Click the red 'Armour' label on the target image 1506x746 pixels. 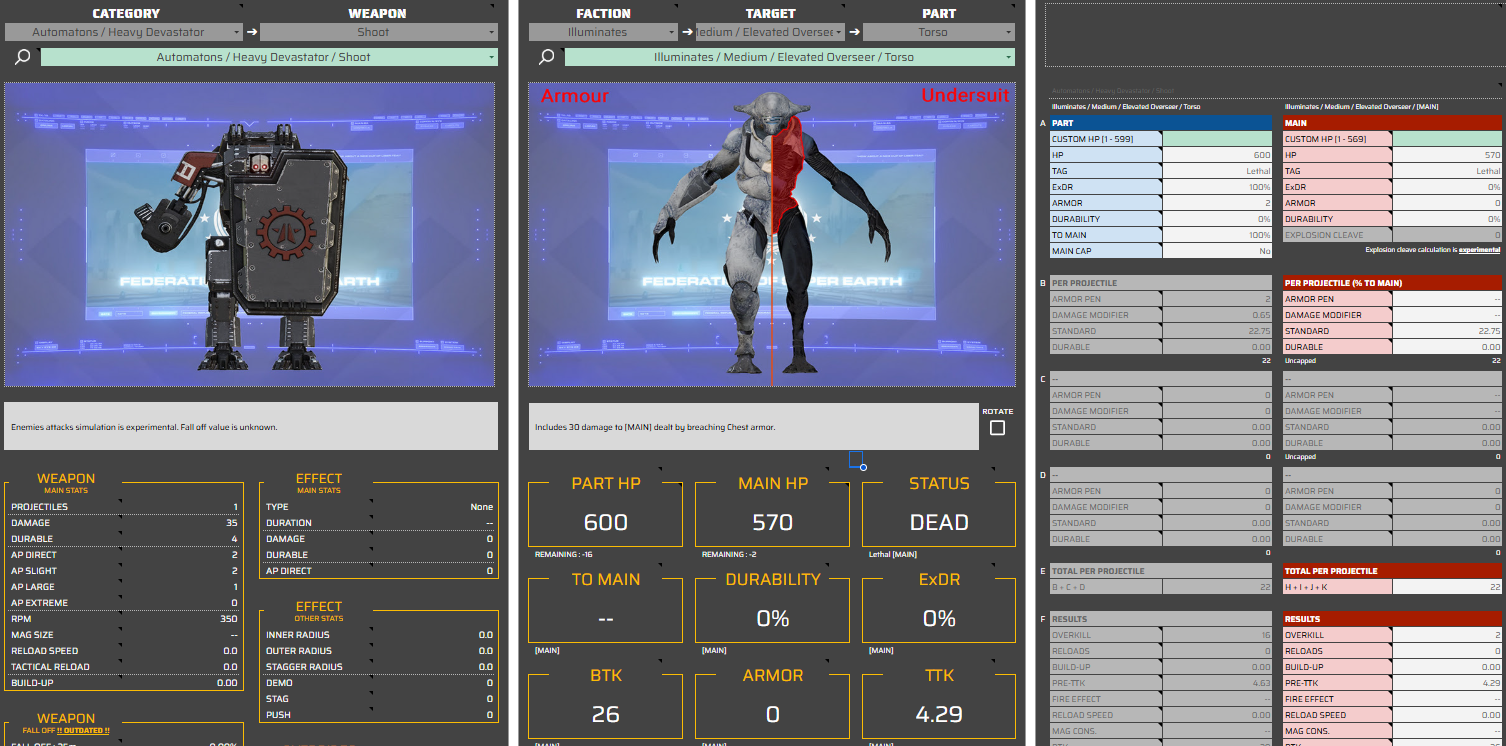tap(575, 96)
